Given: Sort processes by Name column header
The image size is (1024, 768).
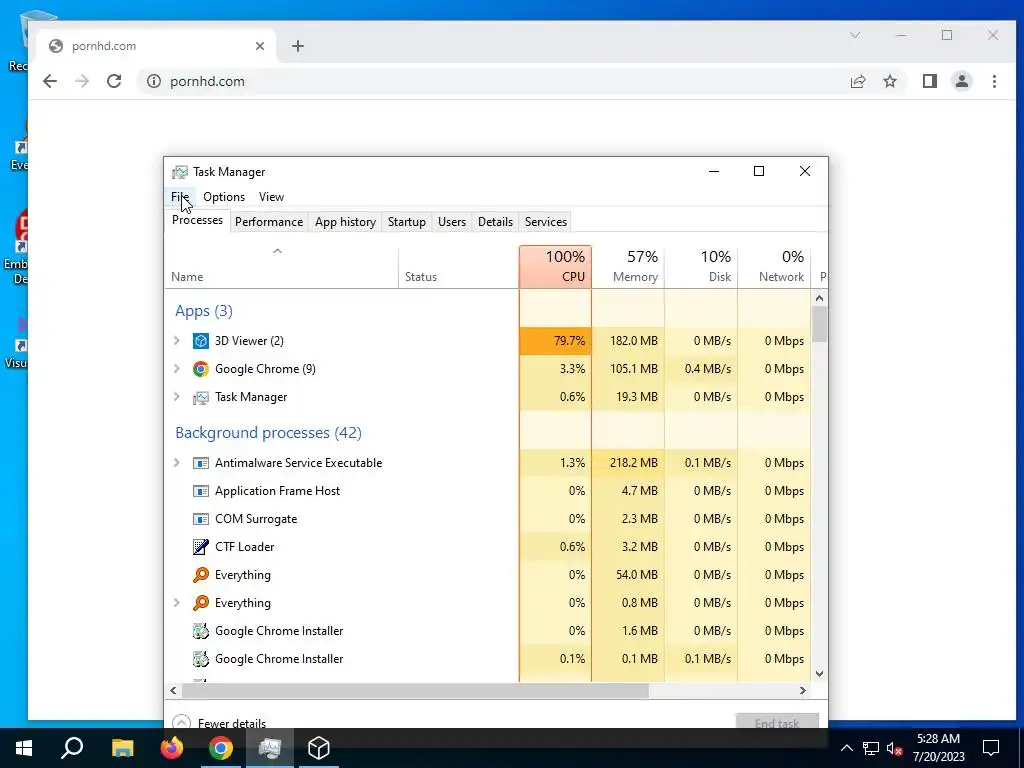Looking at the screenshot, I should click(281, 266).
